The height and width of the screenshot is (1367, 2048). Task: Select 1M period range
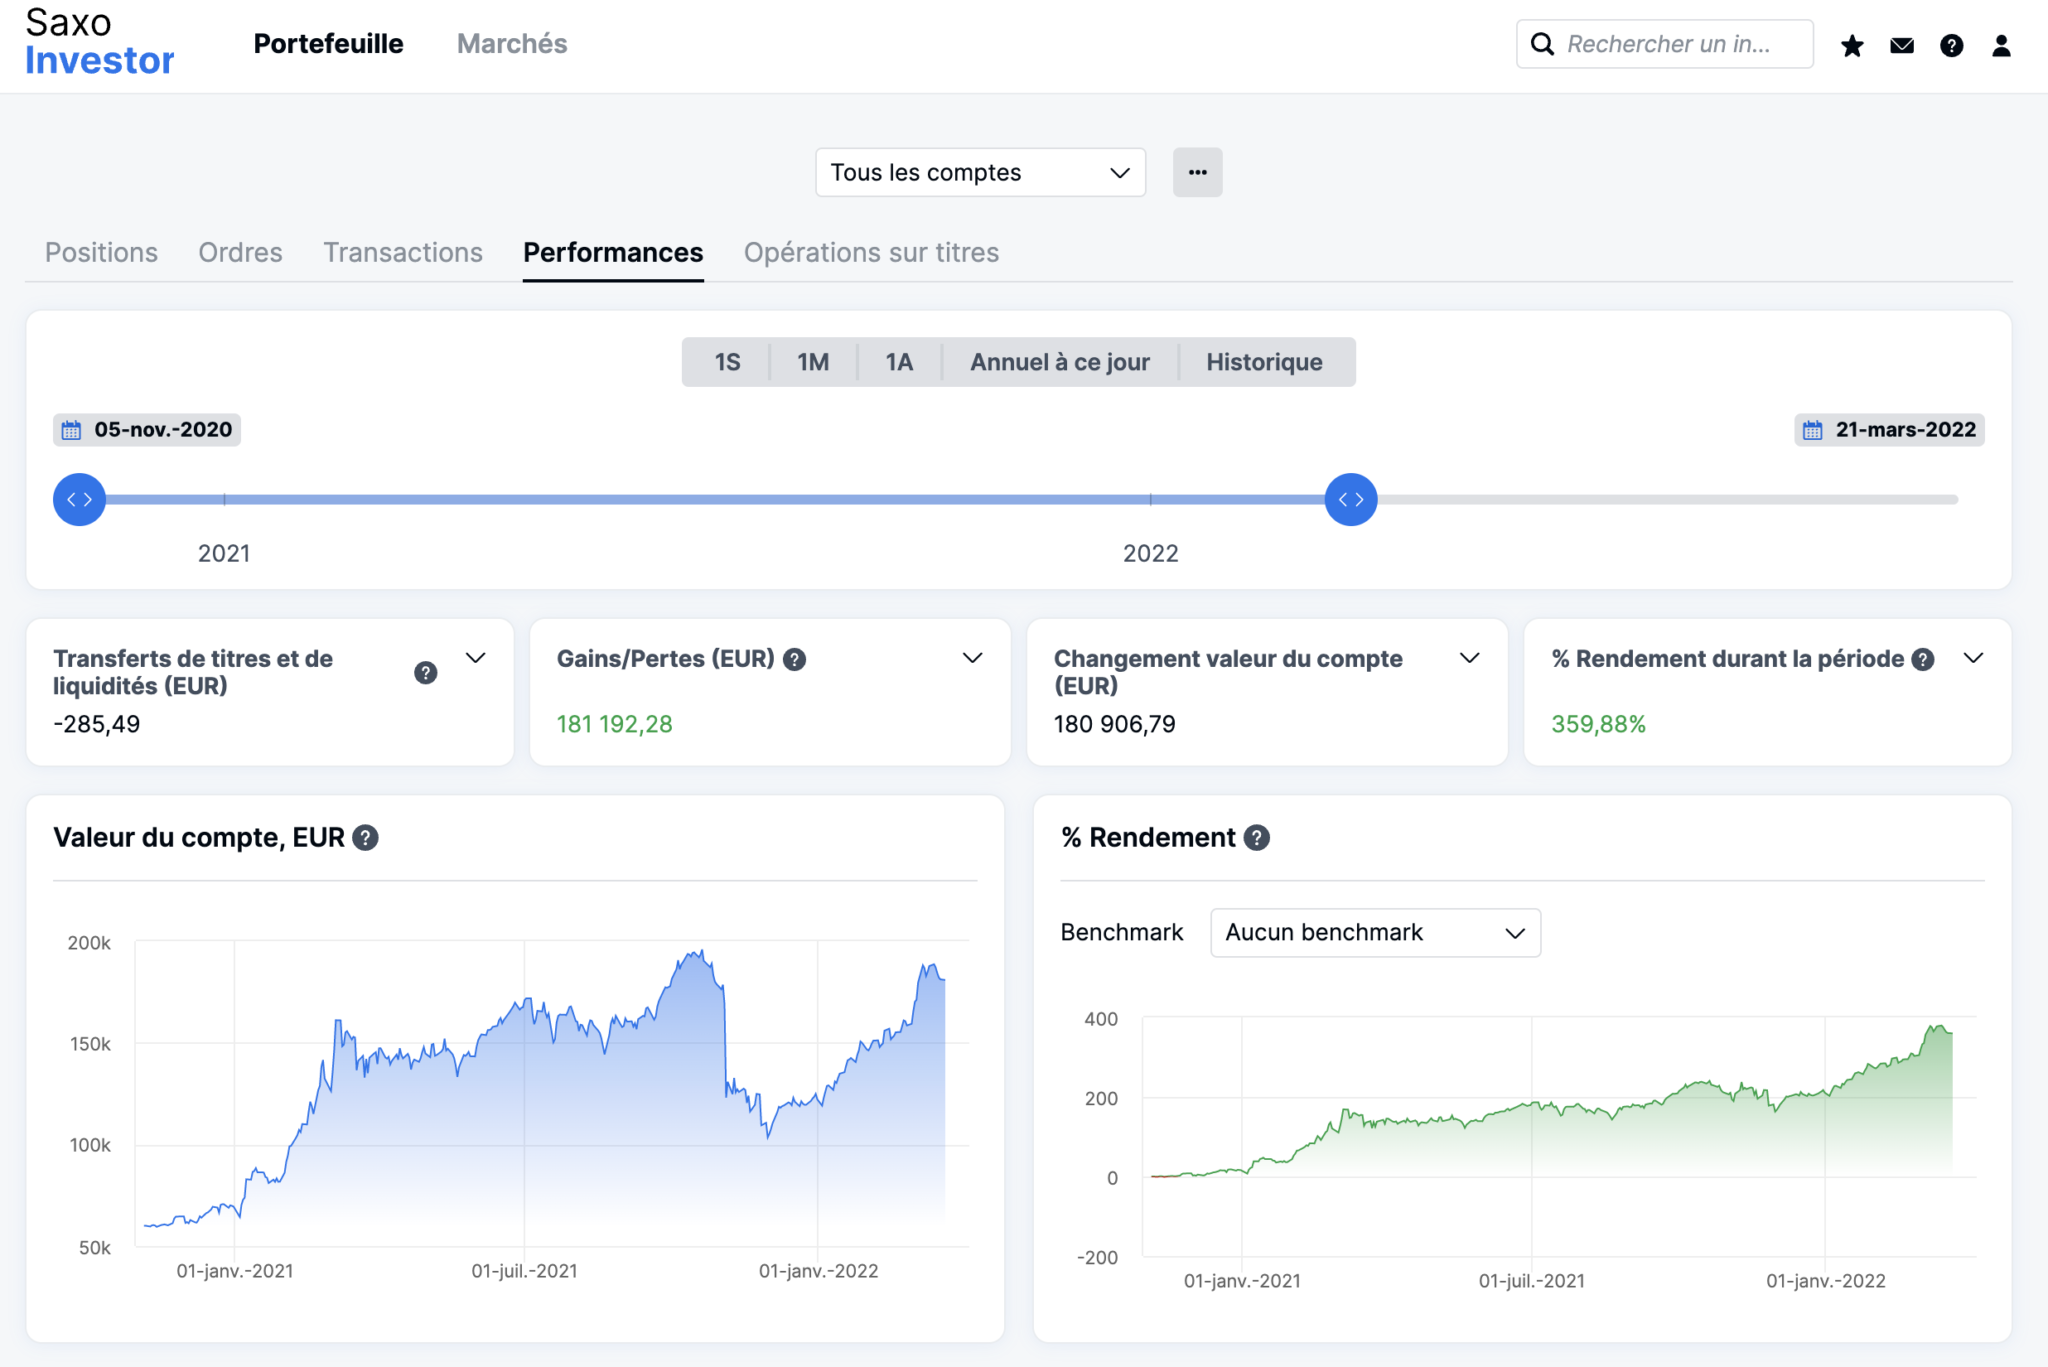coord(813,362)
